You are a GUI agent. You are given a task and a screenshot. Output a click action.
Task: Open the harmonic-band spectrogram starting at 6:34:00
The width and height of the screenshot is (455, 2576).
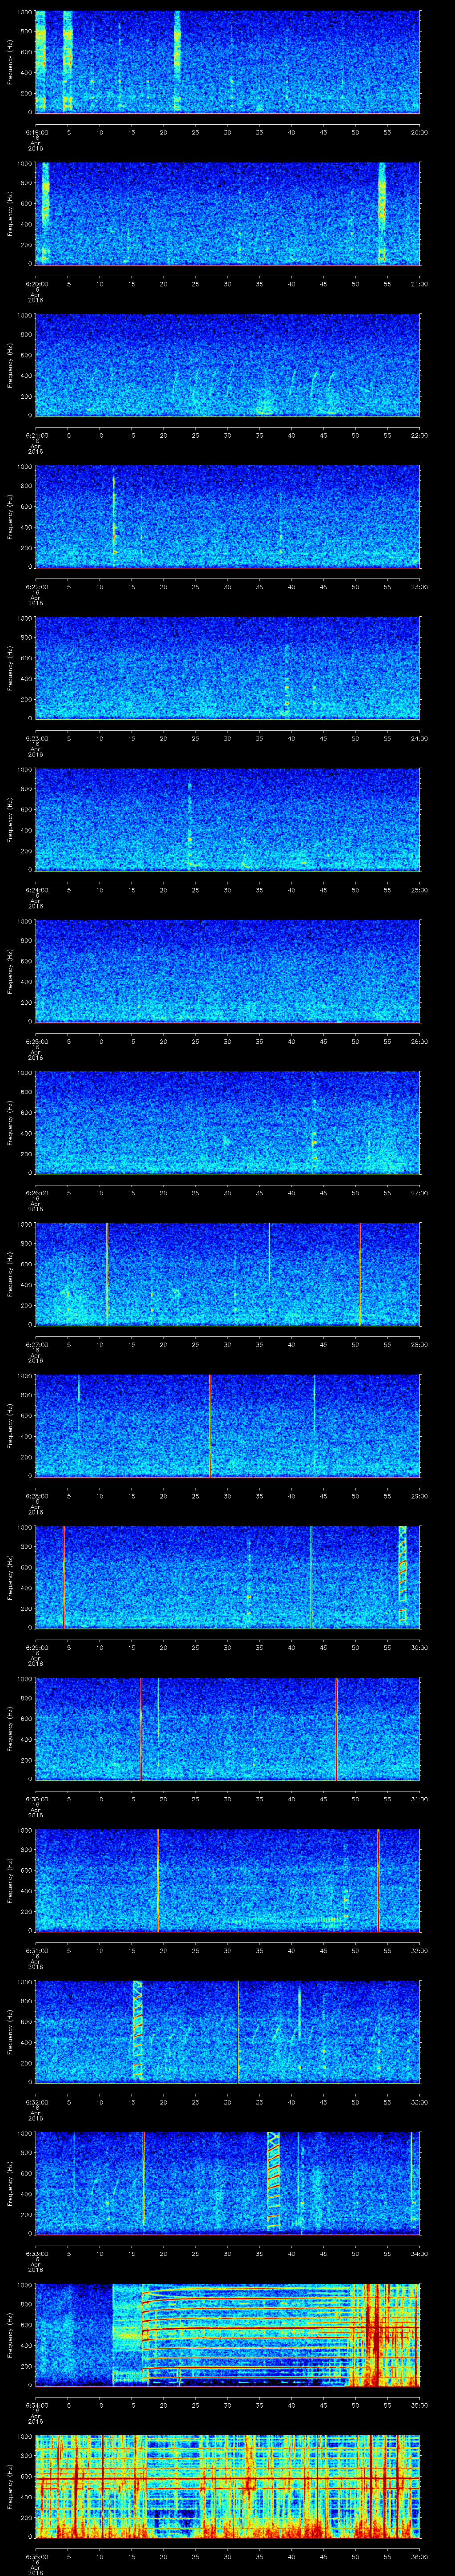pyautogui.click(x=227, y=2334)
